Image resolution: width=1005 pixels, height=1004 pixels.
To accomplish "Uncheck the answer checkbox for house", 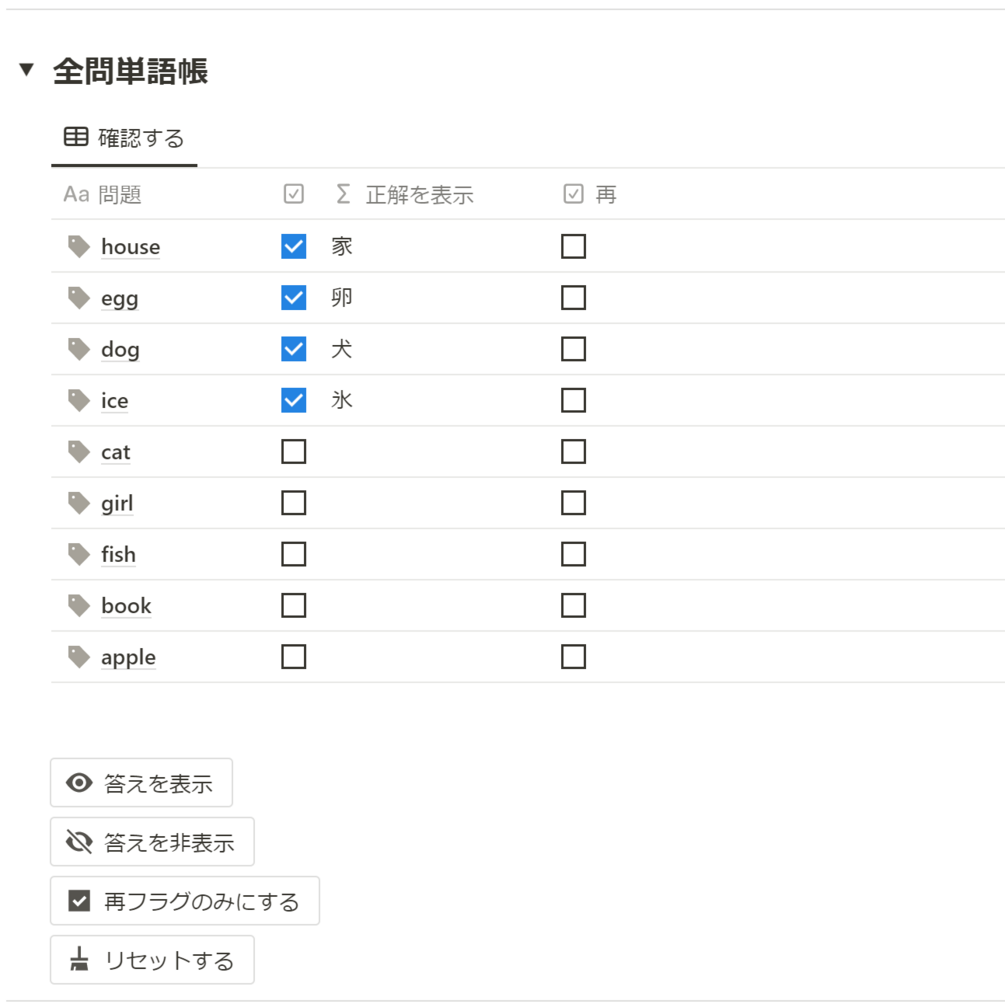I will coord(294,246).
